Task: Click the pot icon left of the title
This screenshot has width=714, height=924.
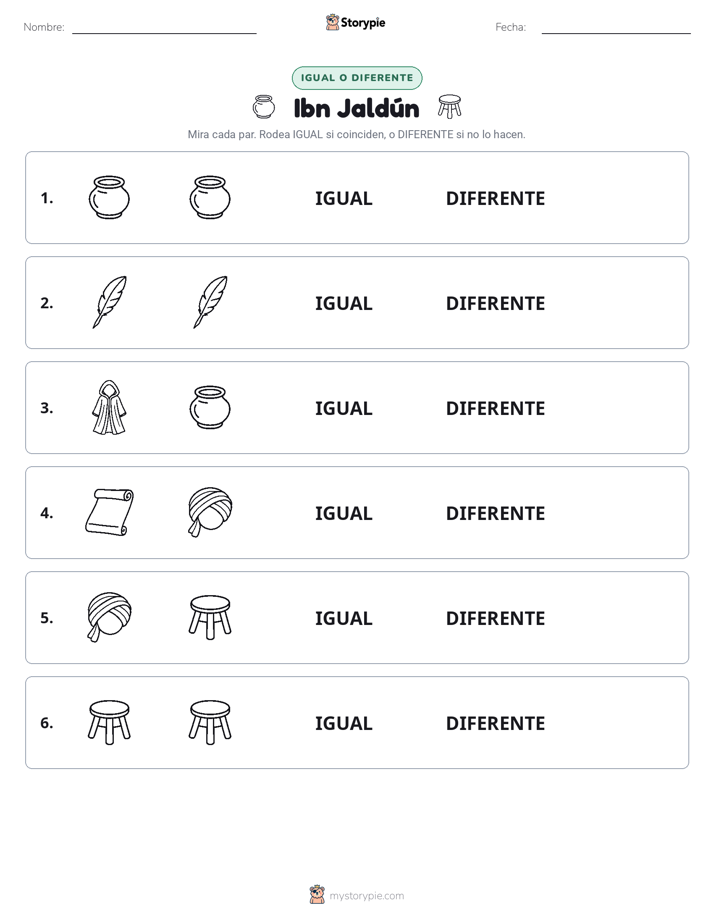Action: point(263,107)
